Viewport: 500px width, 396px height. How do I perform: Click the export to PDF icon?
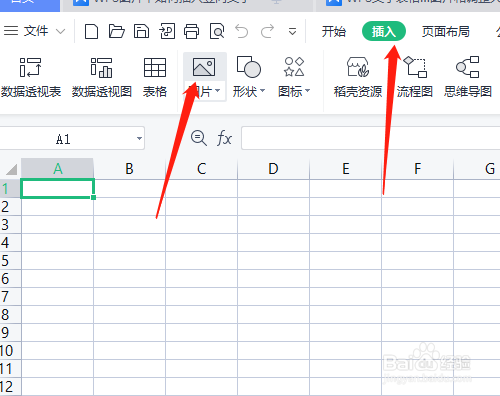(x=167, y=31)
